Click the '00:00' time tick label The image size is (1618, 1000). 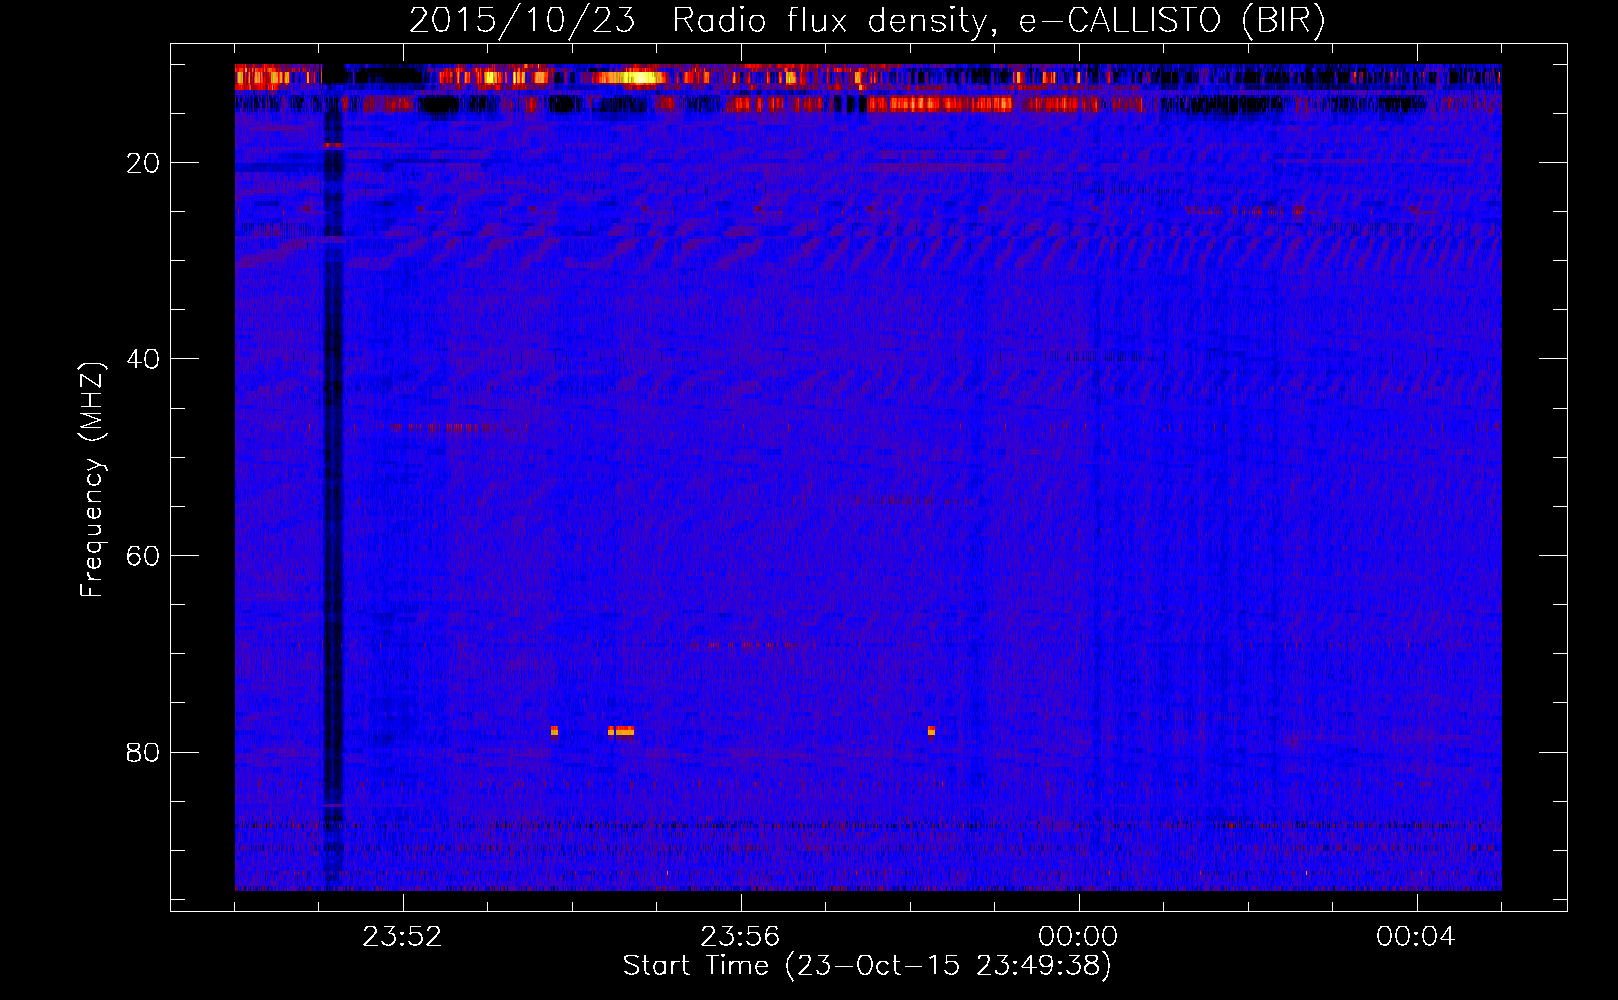pyautogui.click(x=1078, y=937)
